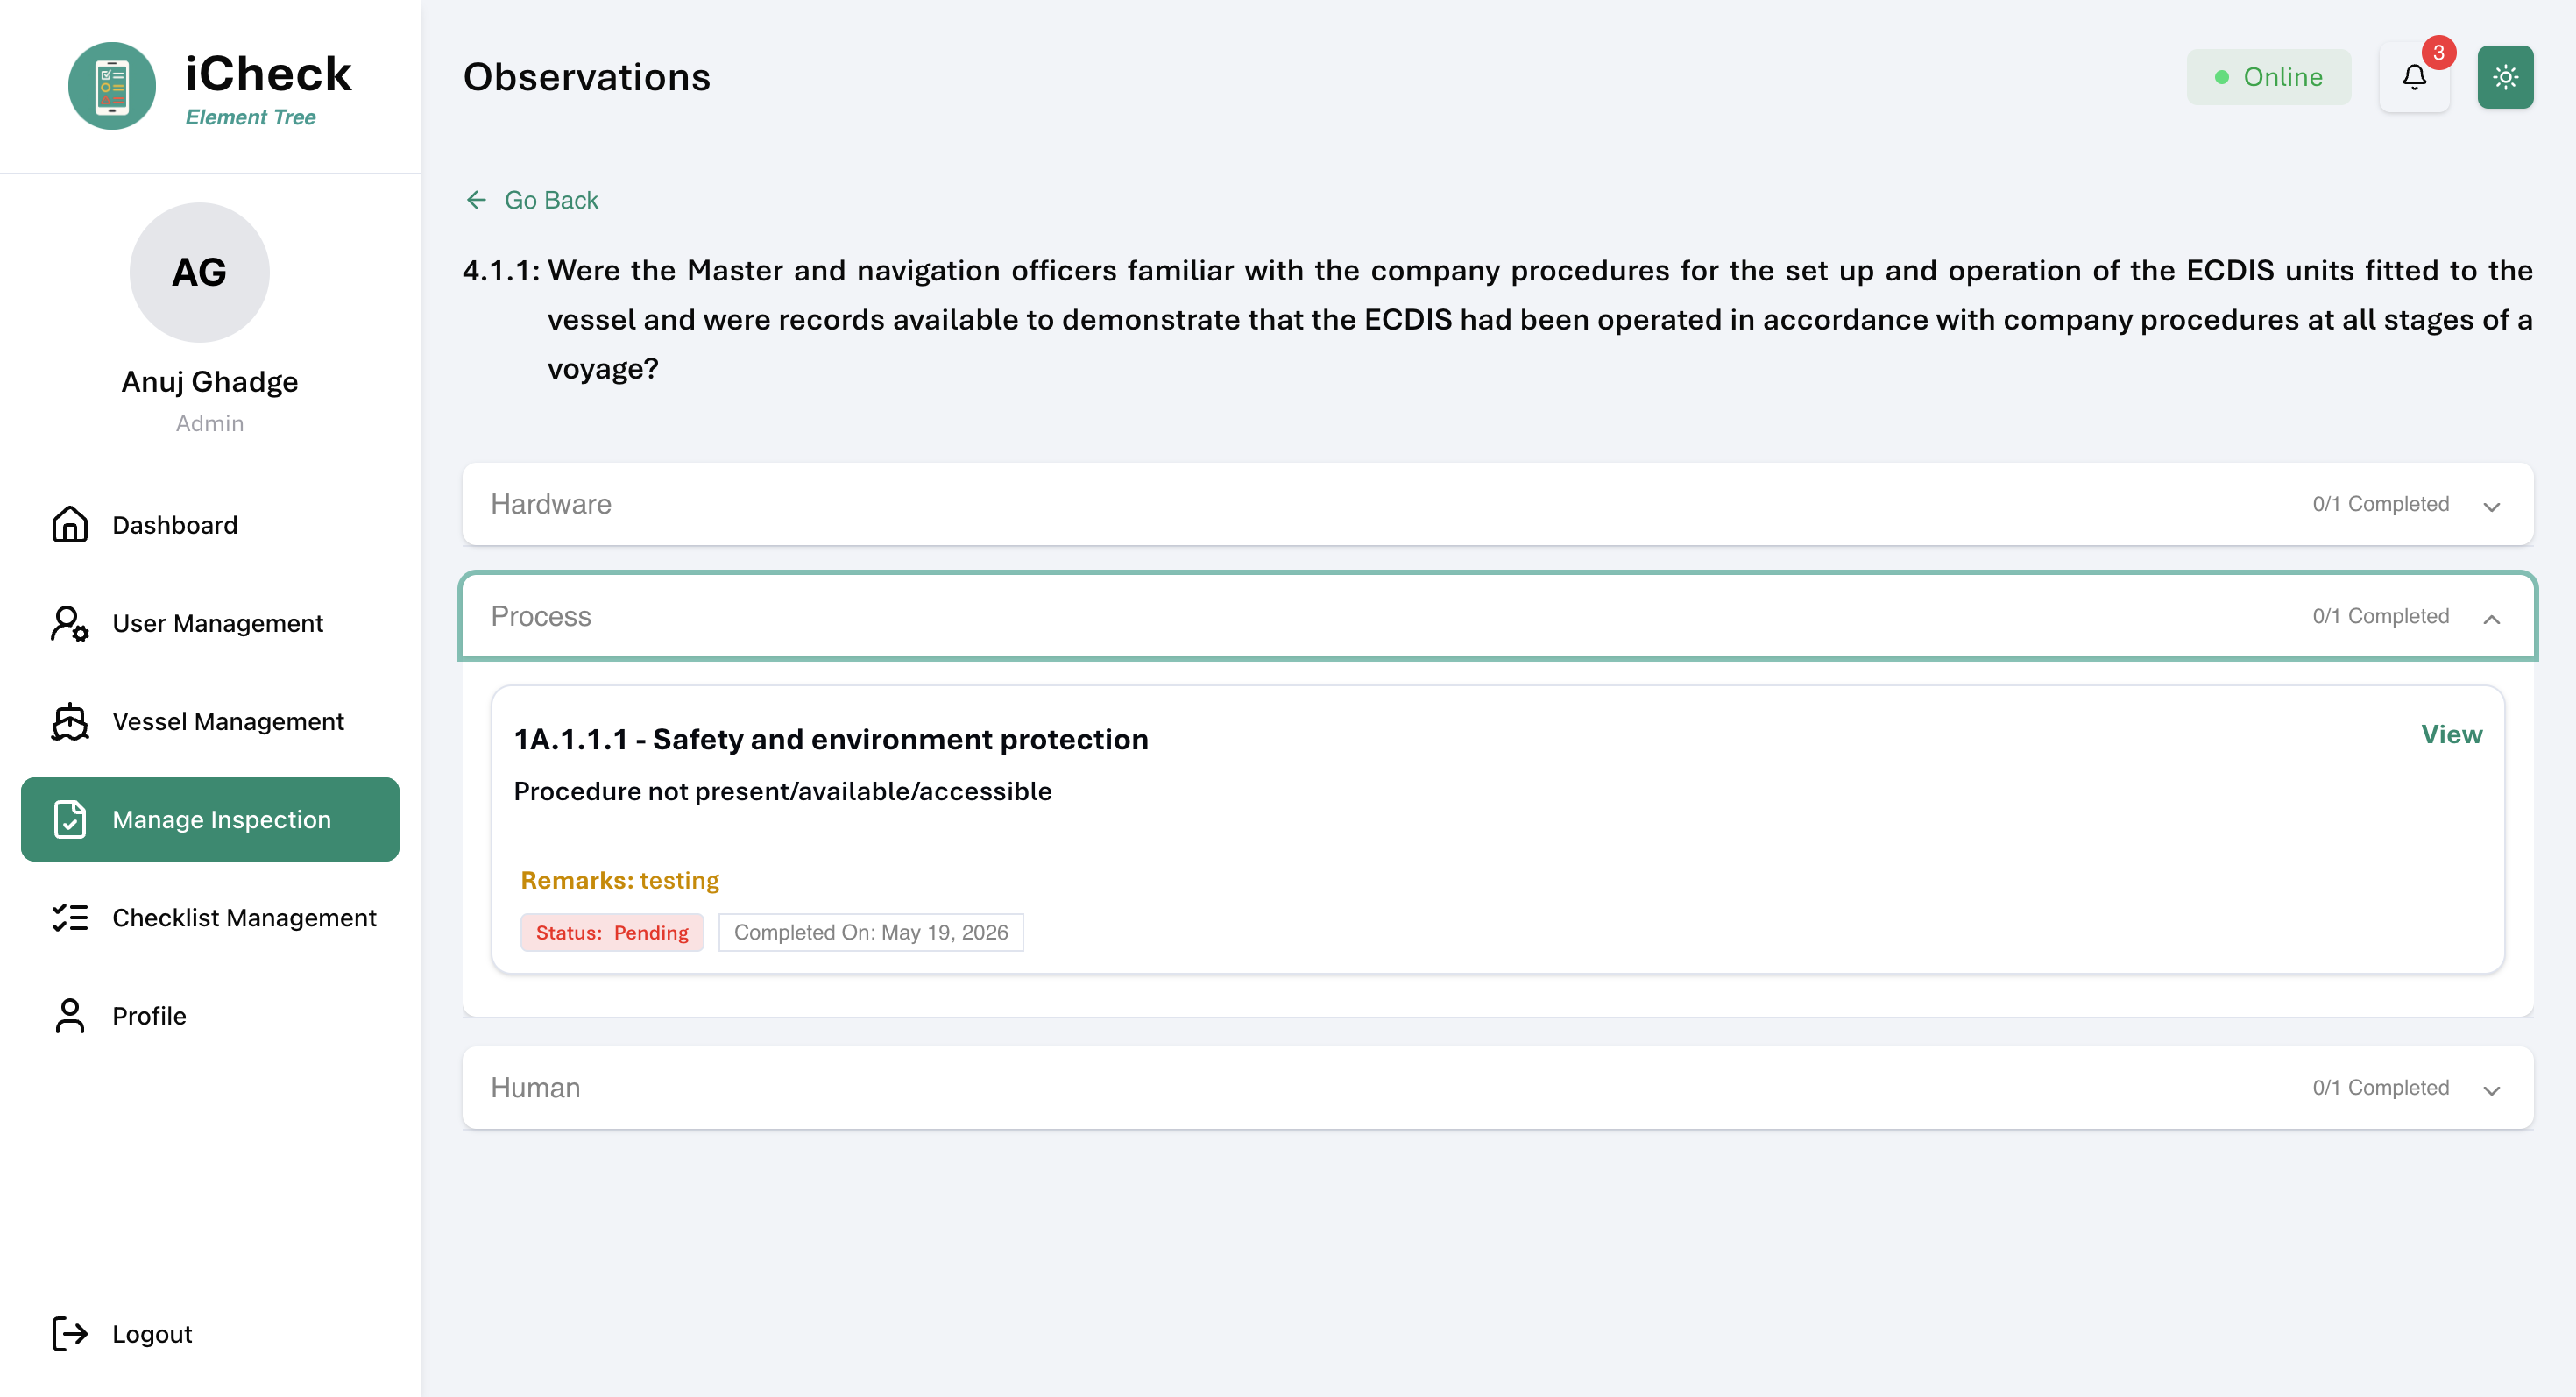The image size is (2576, 1397).
Task: Collapse the Process accordion header
Action: [x=1497, y=616]
